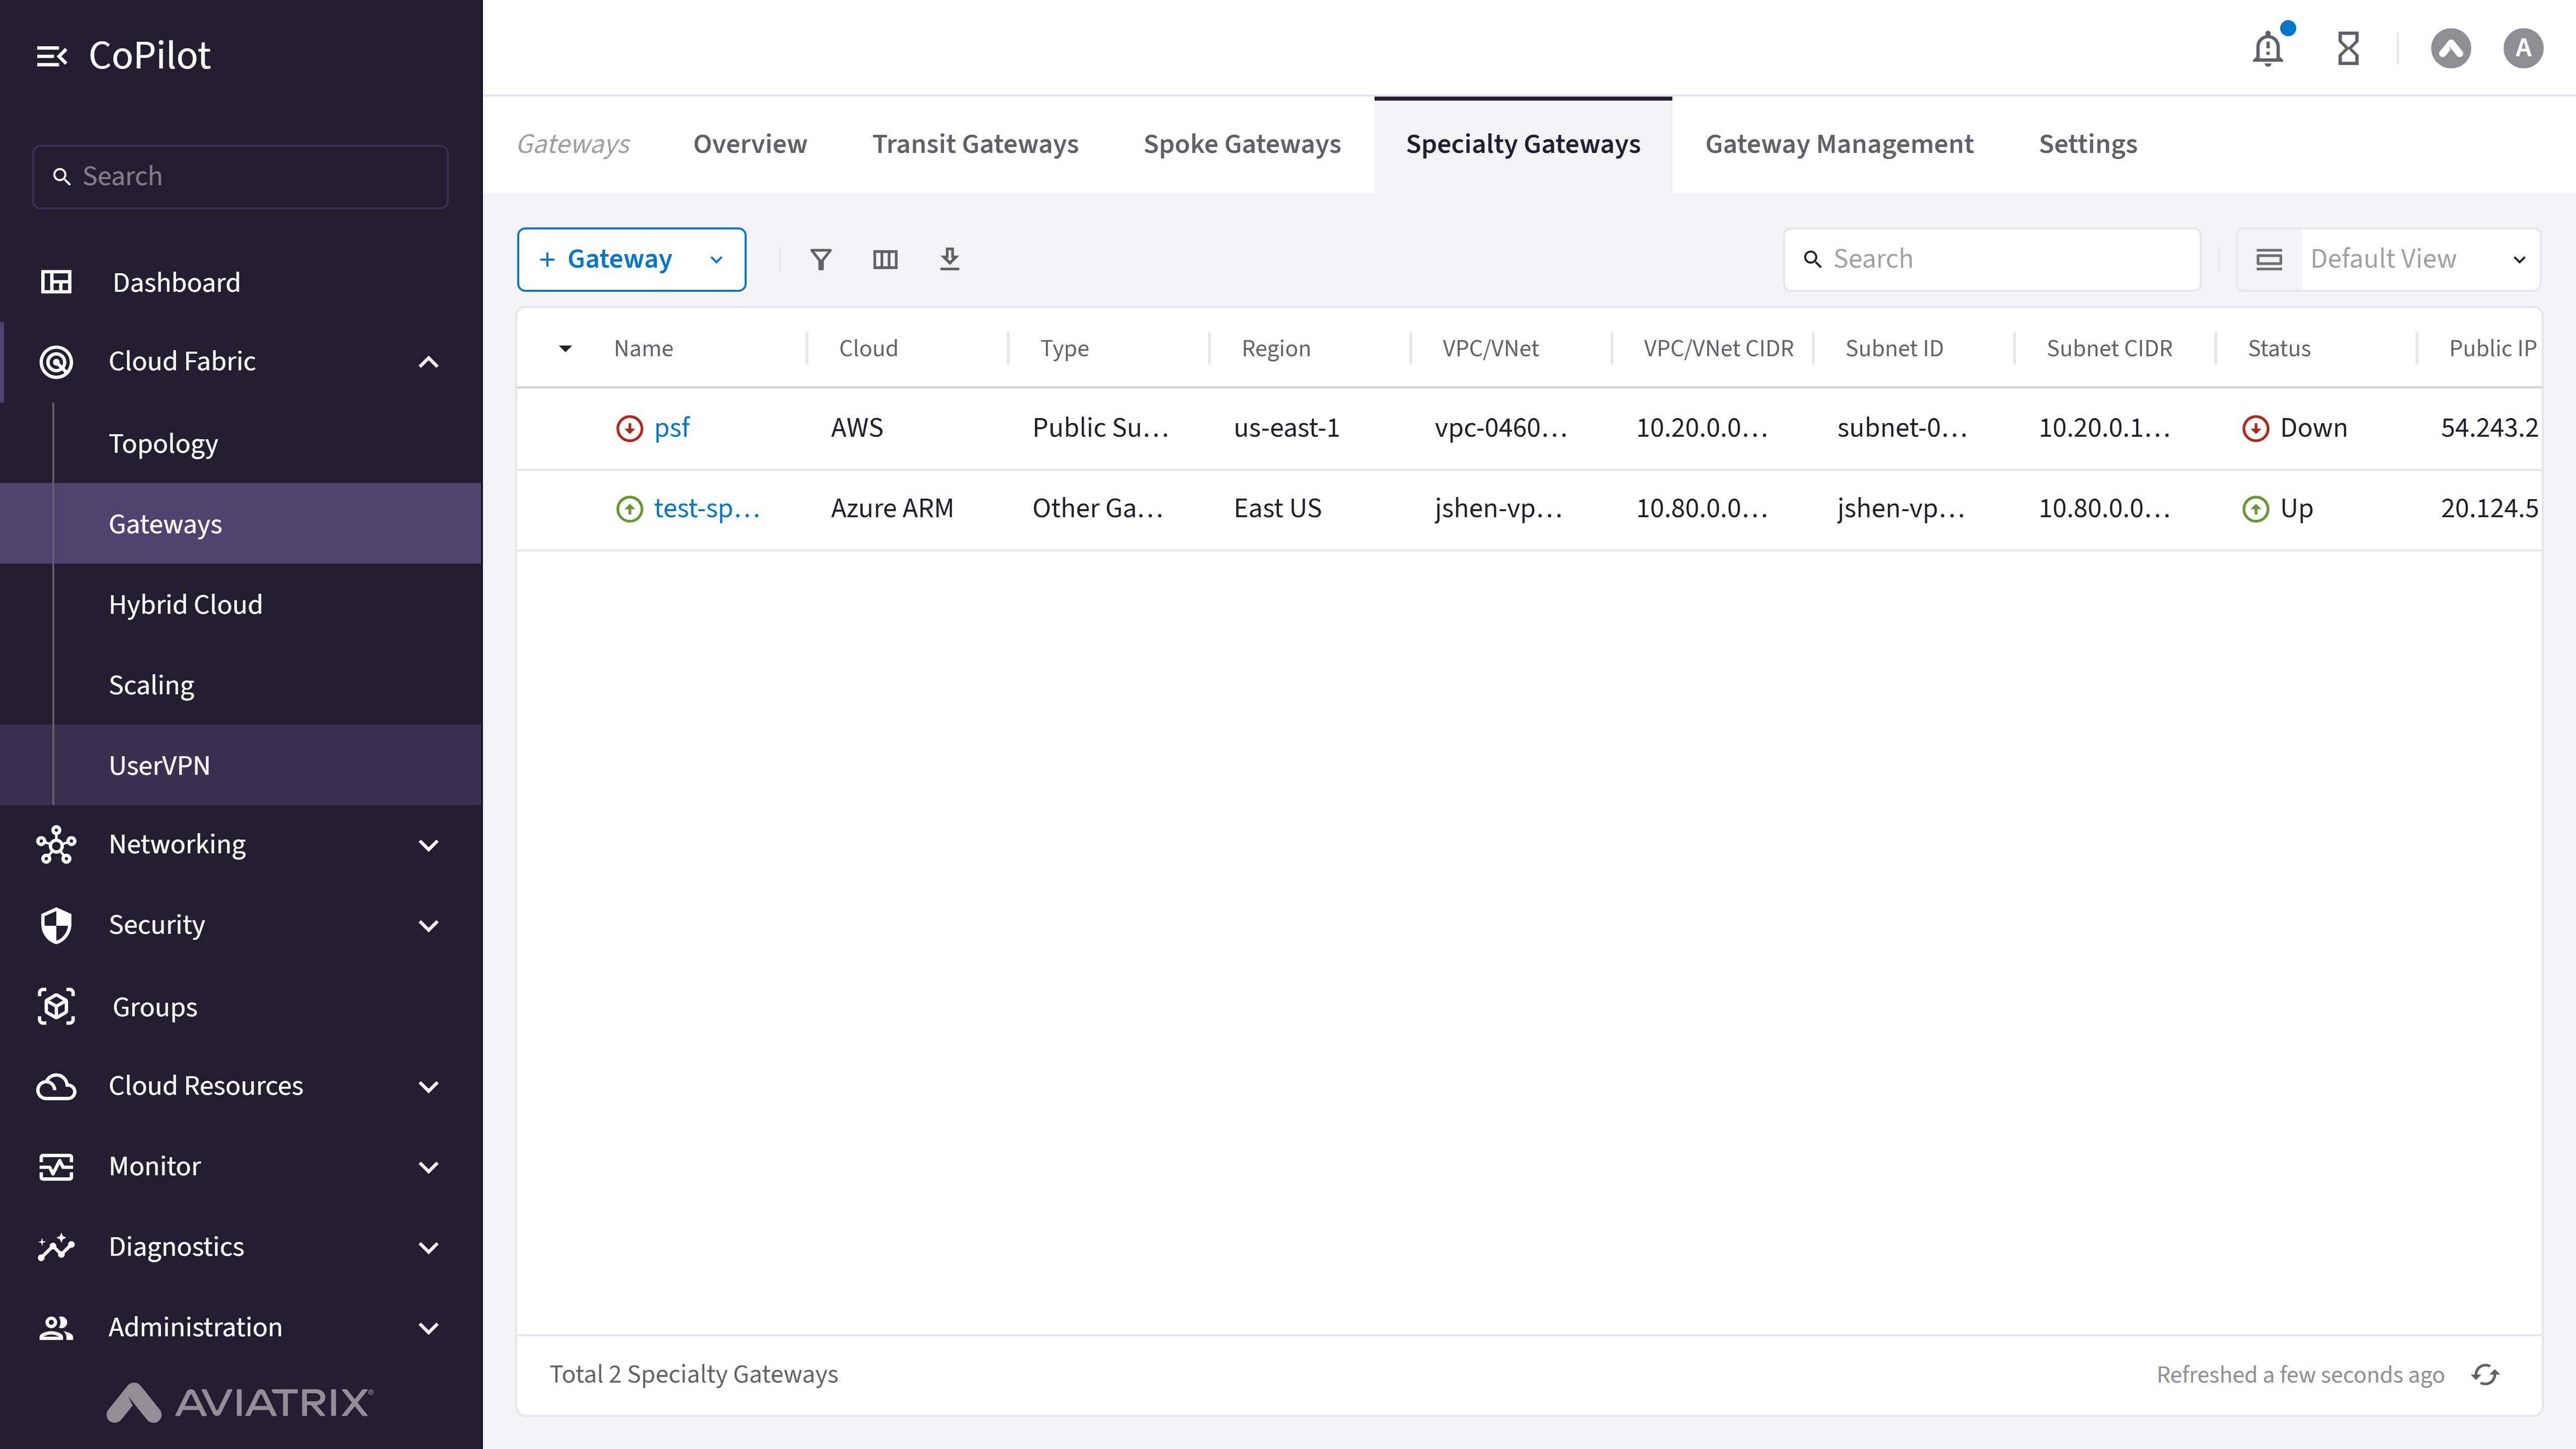
Task: Open the column chooser icon
Action: tap(885, 260)
